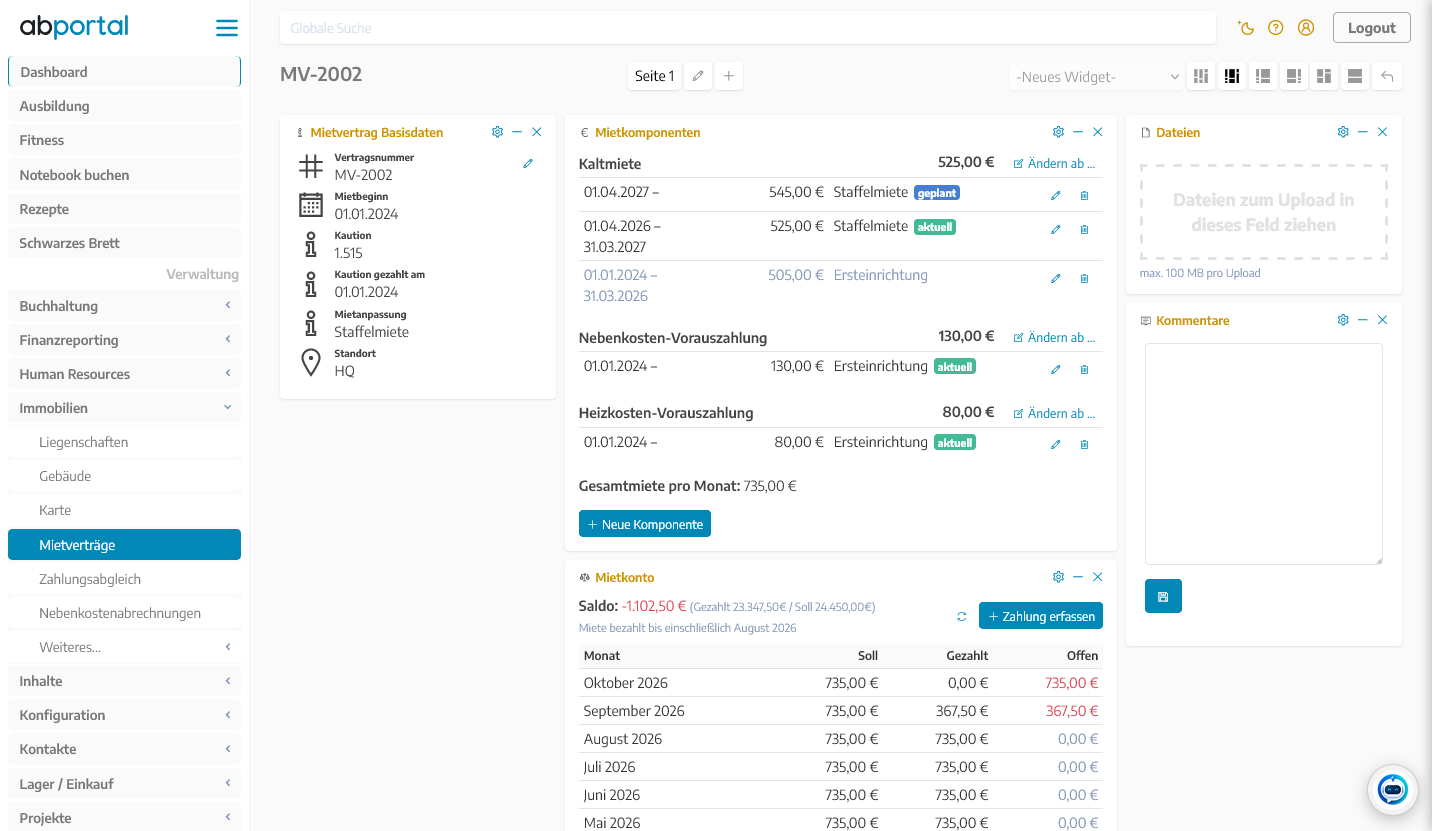Image resolution: width=1432 pixels, height=831 pixels.
Task: Minimize the Kommentare widget
Action: (x=1363, y=320)
